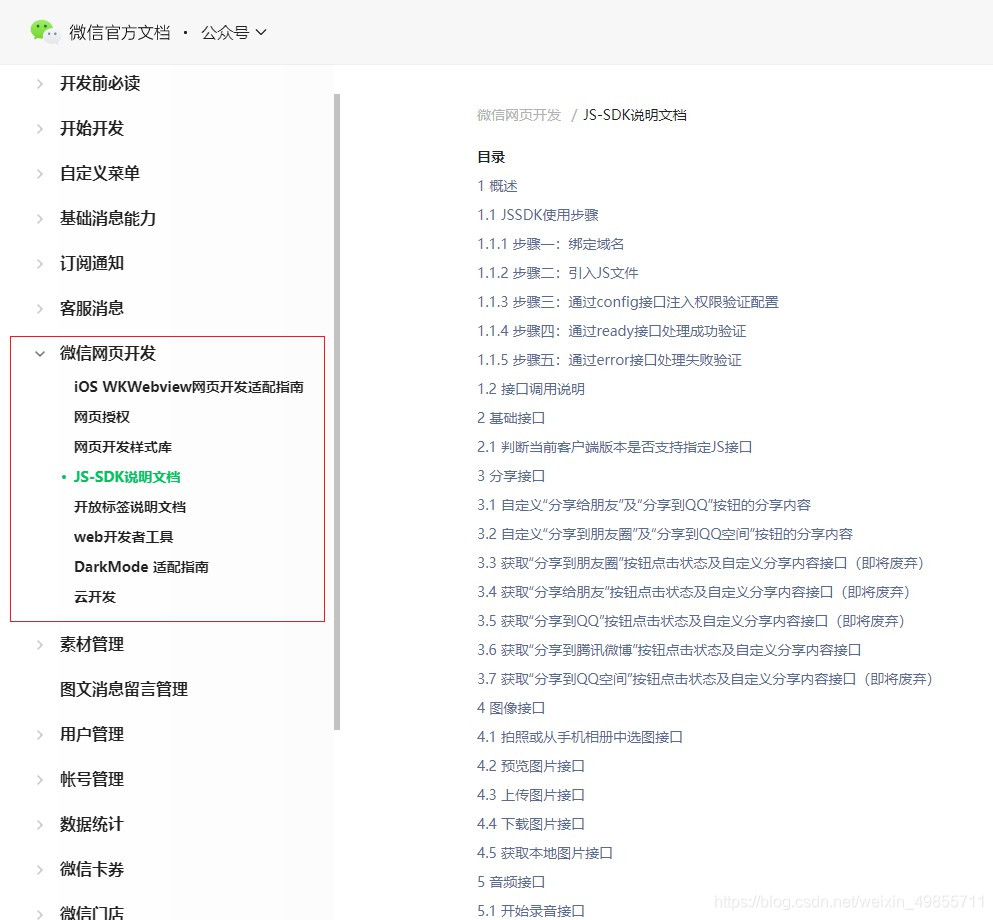Jump to 1.2 接口调用说明
993x920 pixels.
(x=531, y=389)
